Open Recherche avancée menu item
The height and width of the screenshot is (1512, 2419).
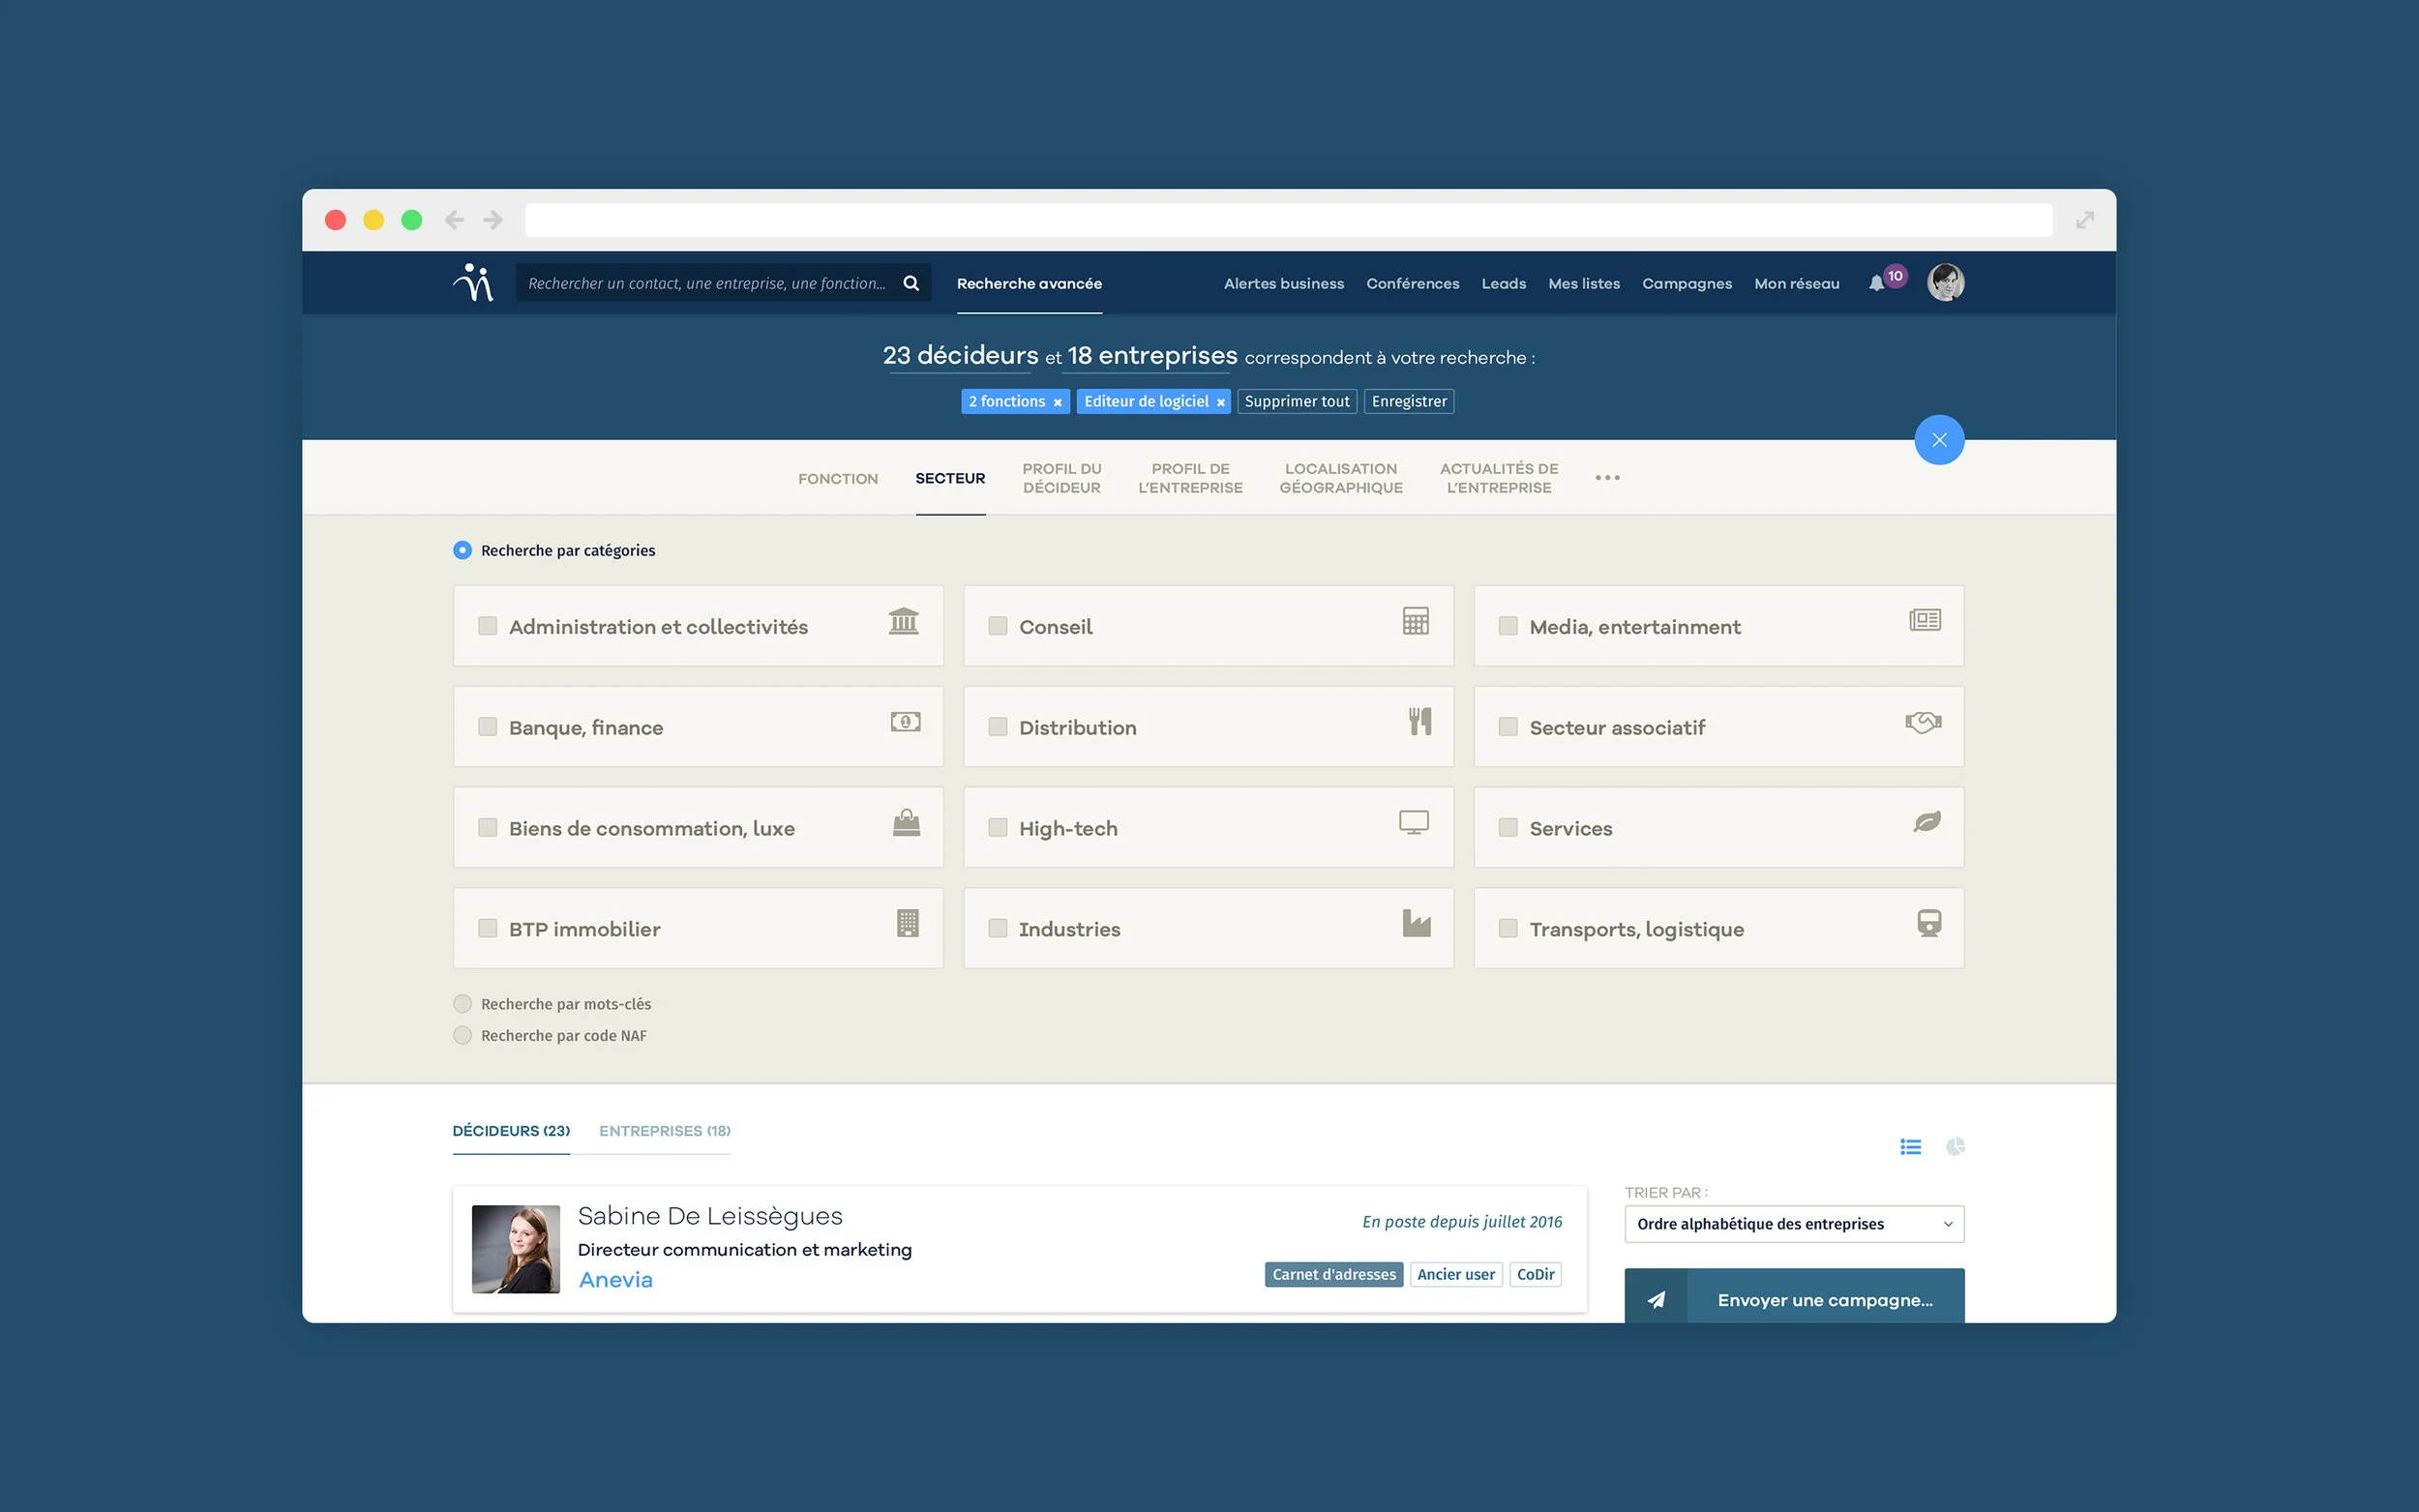coord(1029,284)
